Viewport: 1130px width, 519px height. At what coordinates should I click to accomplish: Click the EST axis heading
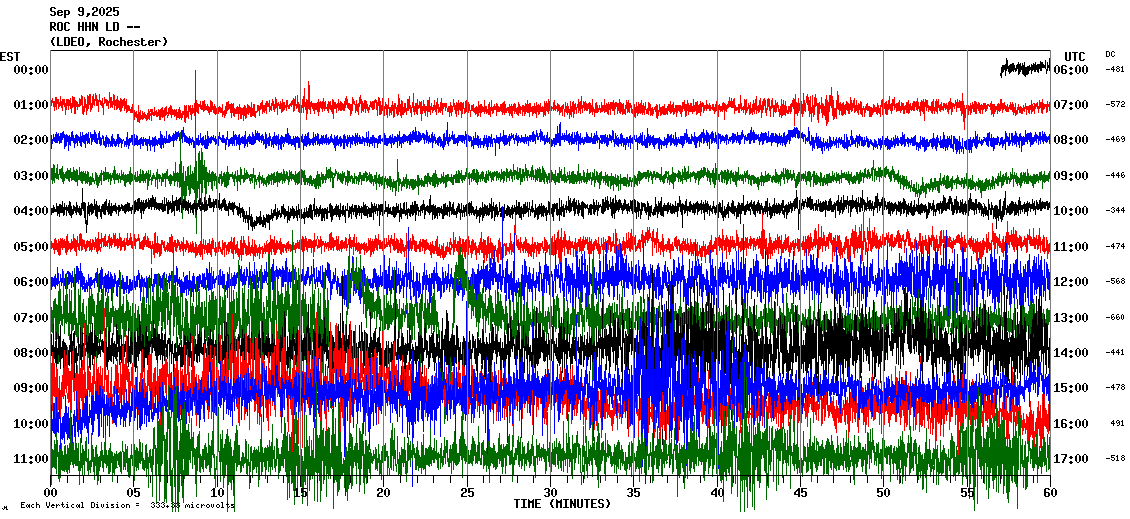[10, 56]
